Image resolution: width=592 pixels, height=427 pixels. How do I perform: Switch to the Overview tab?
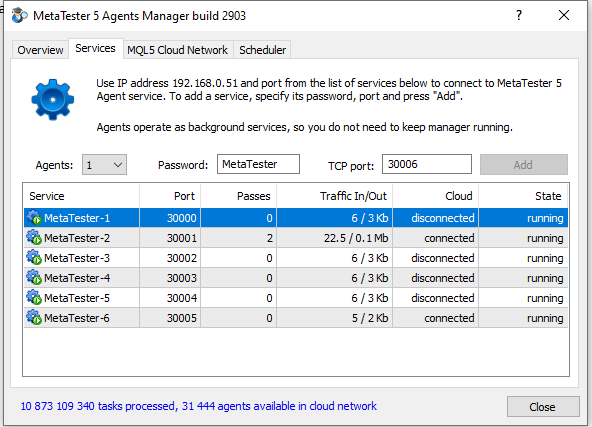click(40, 50)
